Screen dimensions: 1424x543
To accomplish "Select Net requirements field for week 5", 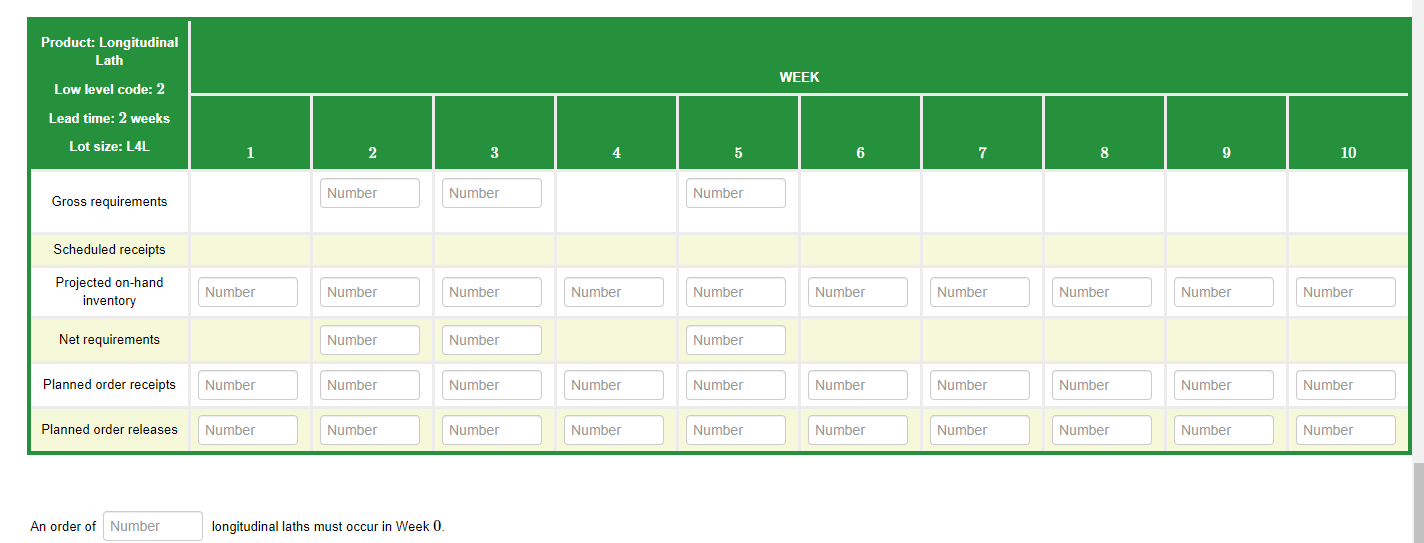I will [736, 340].
